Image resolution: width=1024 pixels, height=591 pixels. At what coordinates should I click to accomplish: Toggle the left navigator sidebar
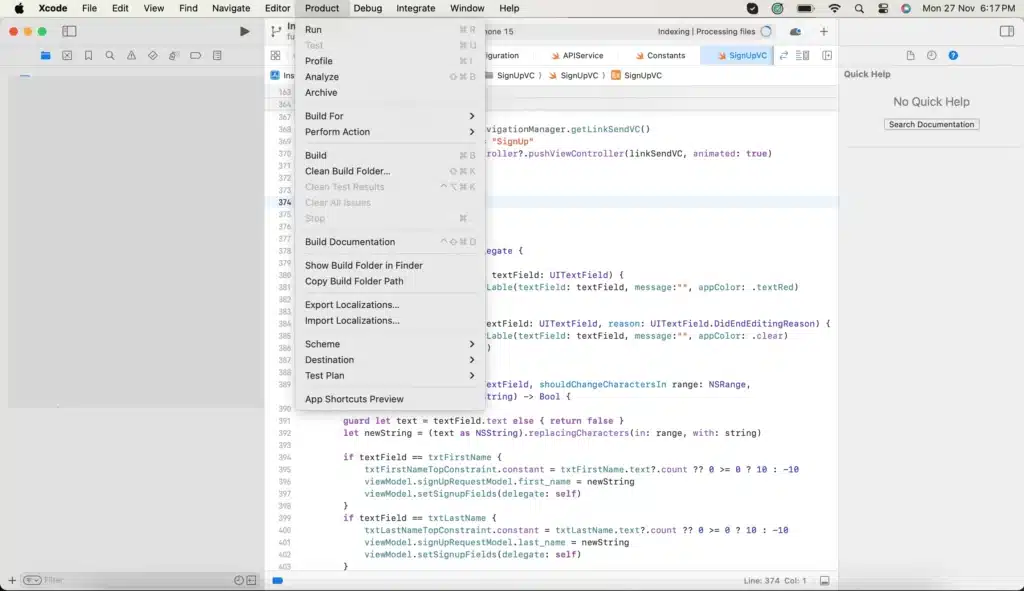coord(69,32)
